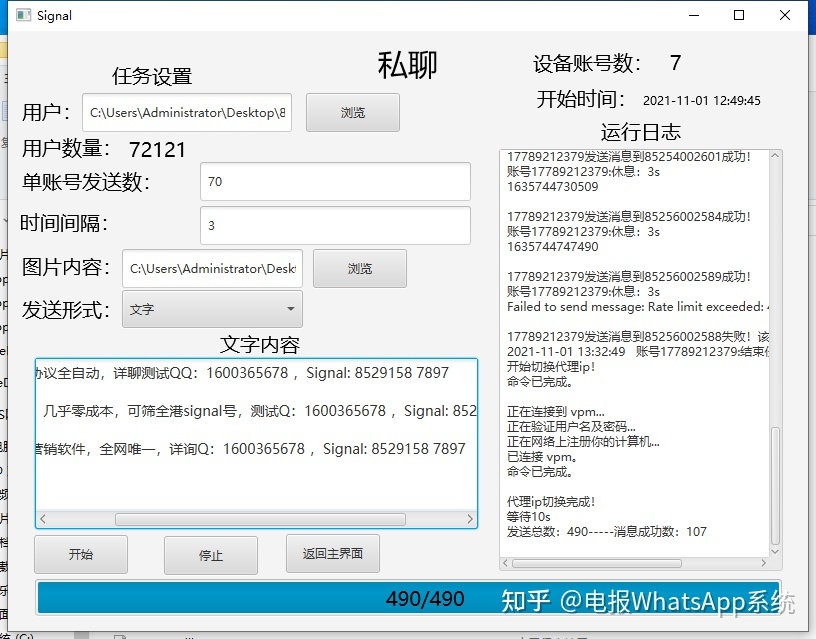Click the 返回主界面 button
Viewport: 816px width, 639px height.
point(333,553)
